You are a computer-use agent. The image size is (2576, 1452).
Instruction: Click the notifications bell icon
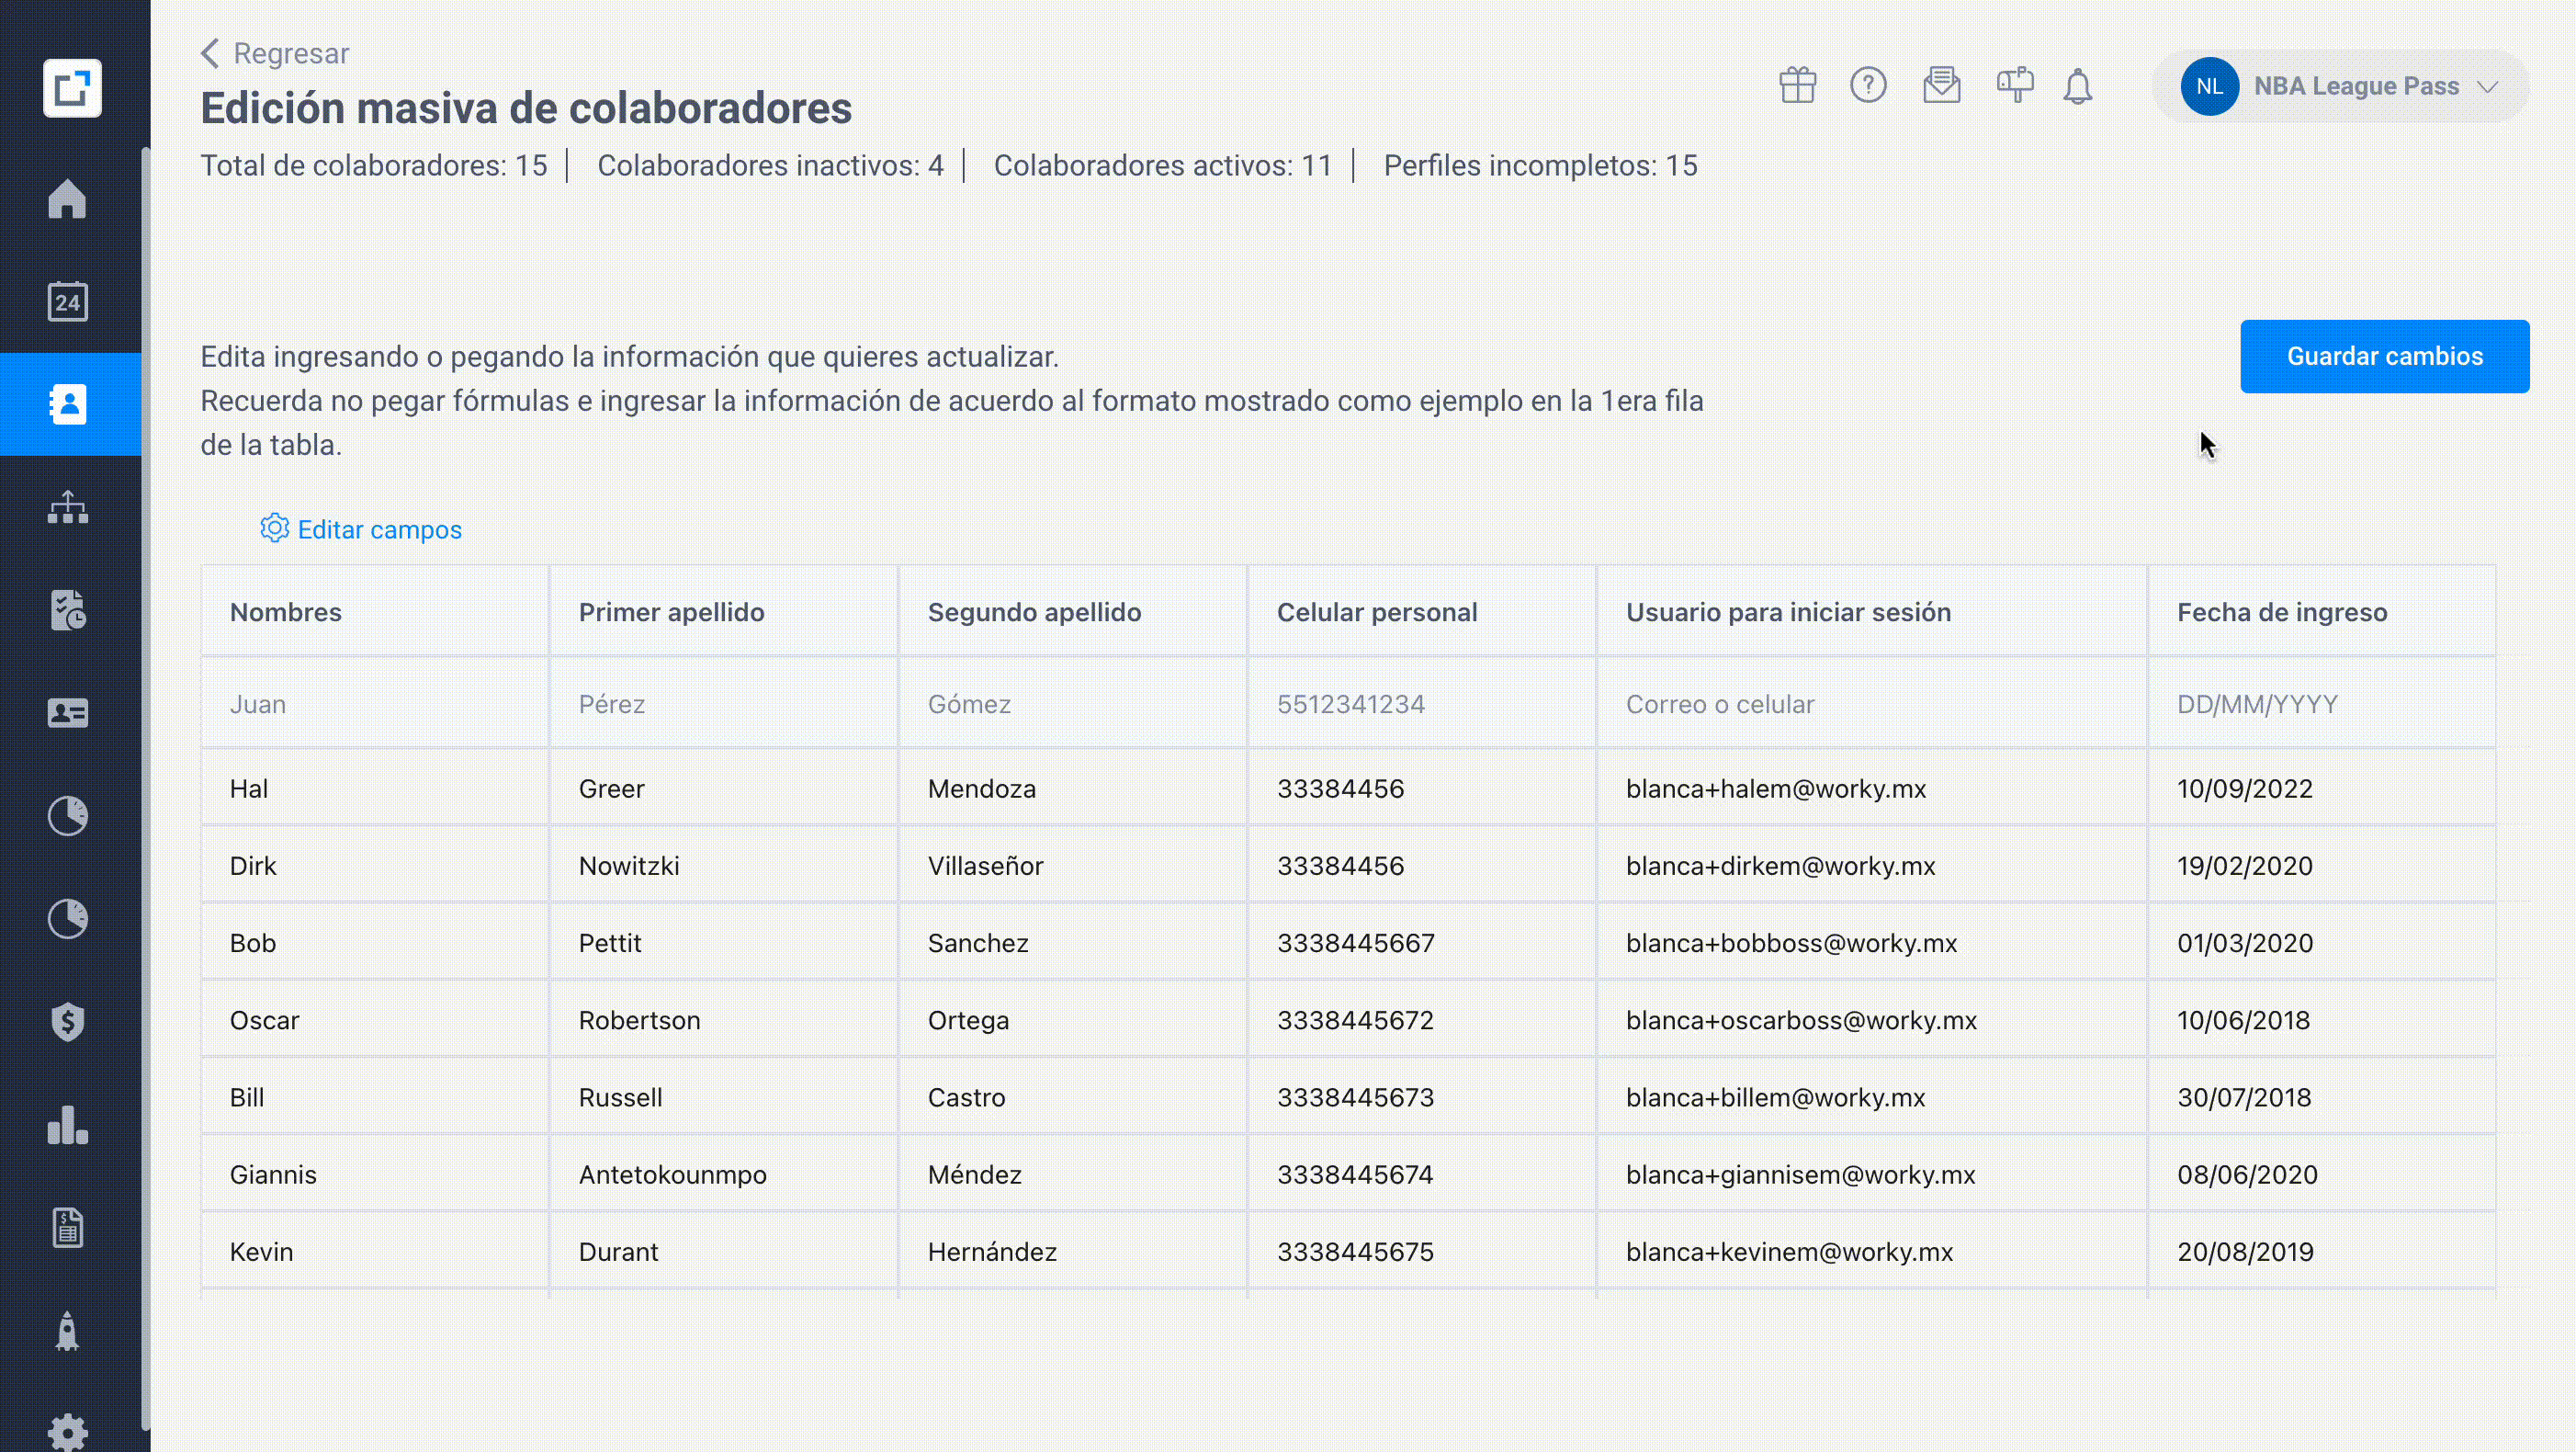[x=2079, y=85]
